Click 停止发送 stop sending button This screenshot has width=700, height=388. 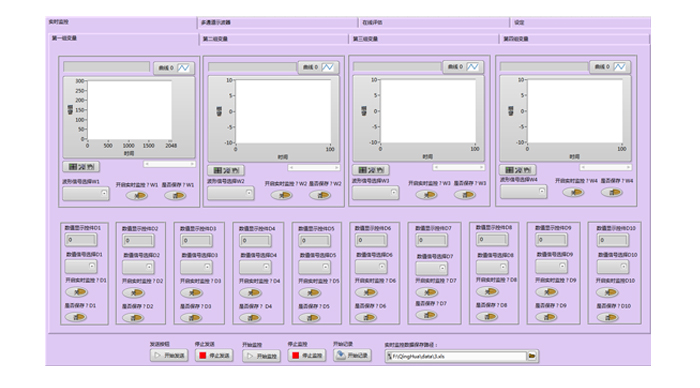[x=214, y=355]
